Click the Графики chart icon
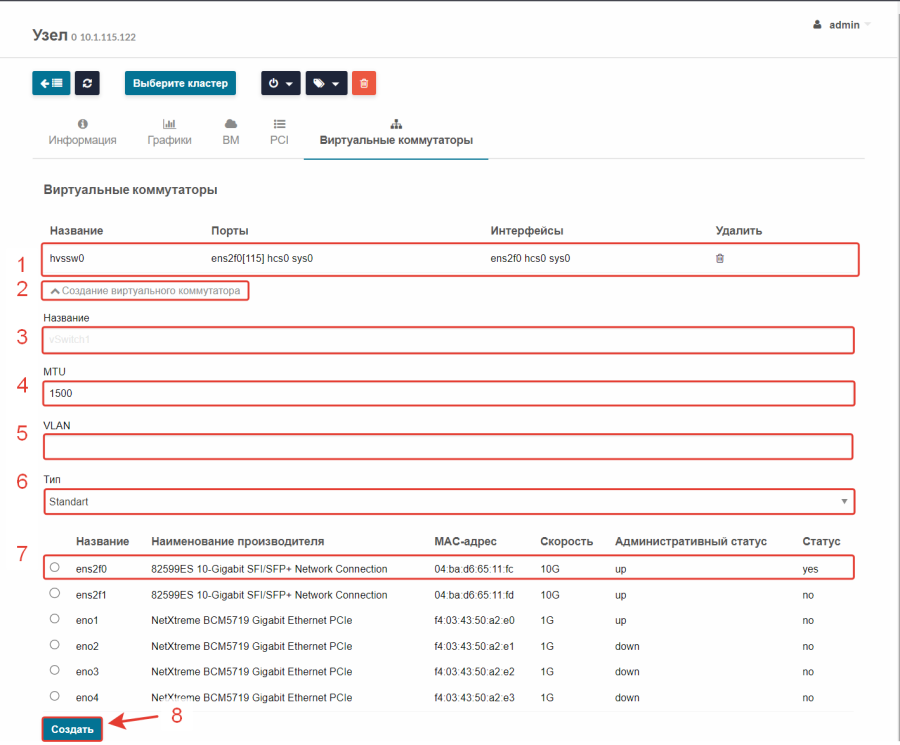Viewport: 900px width, 745px height. (169, 124)
